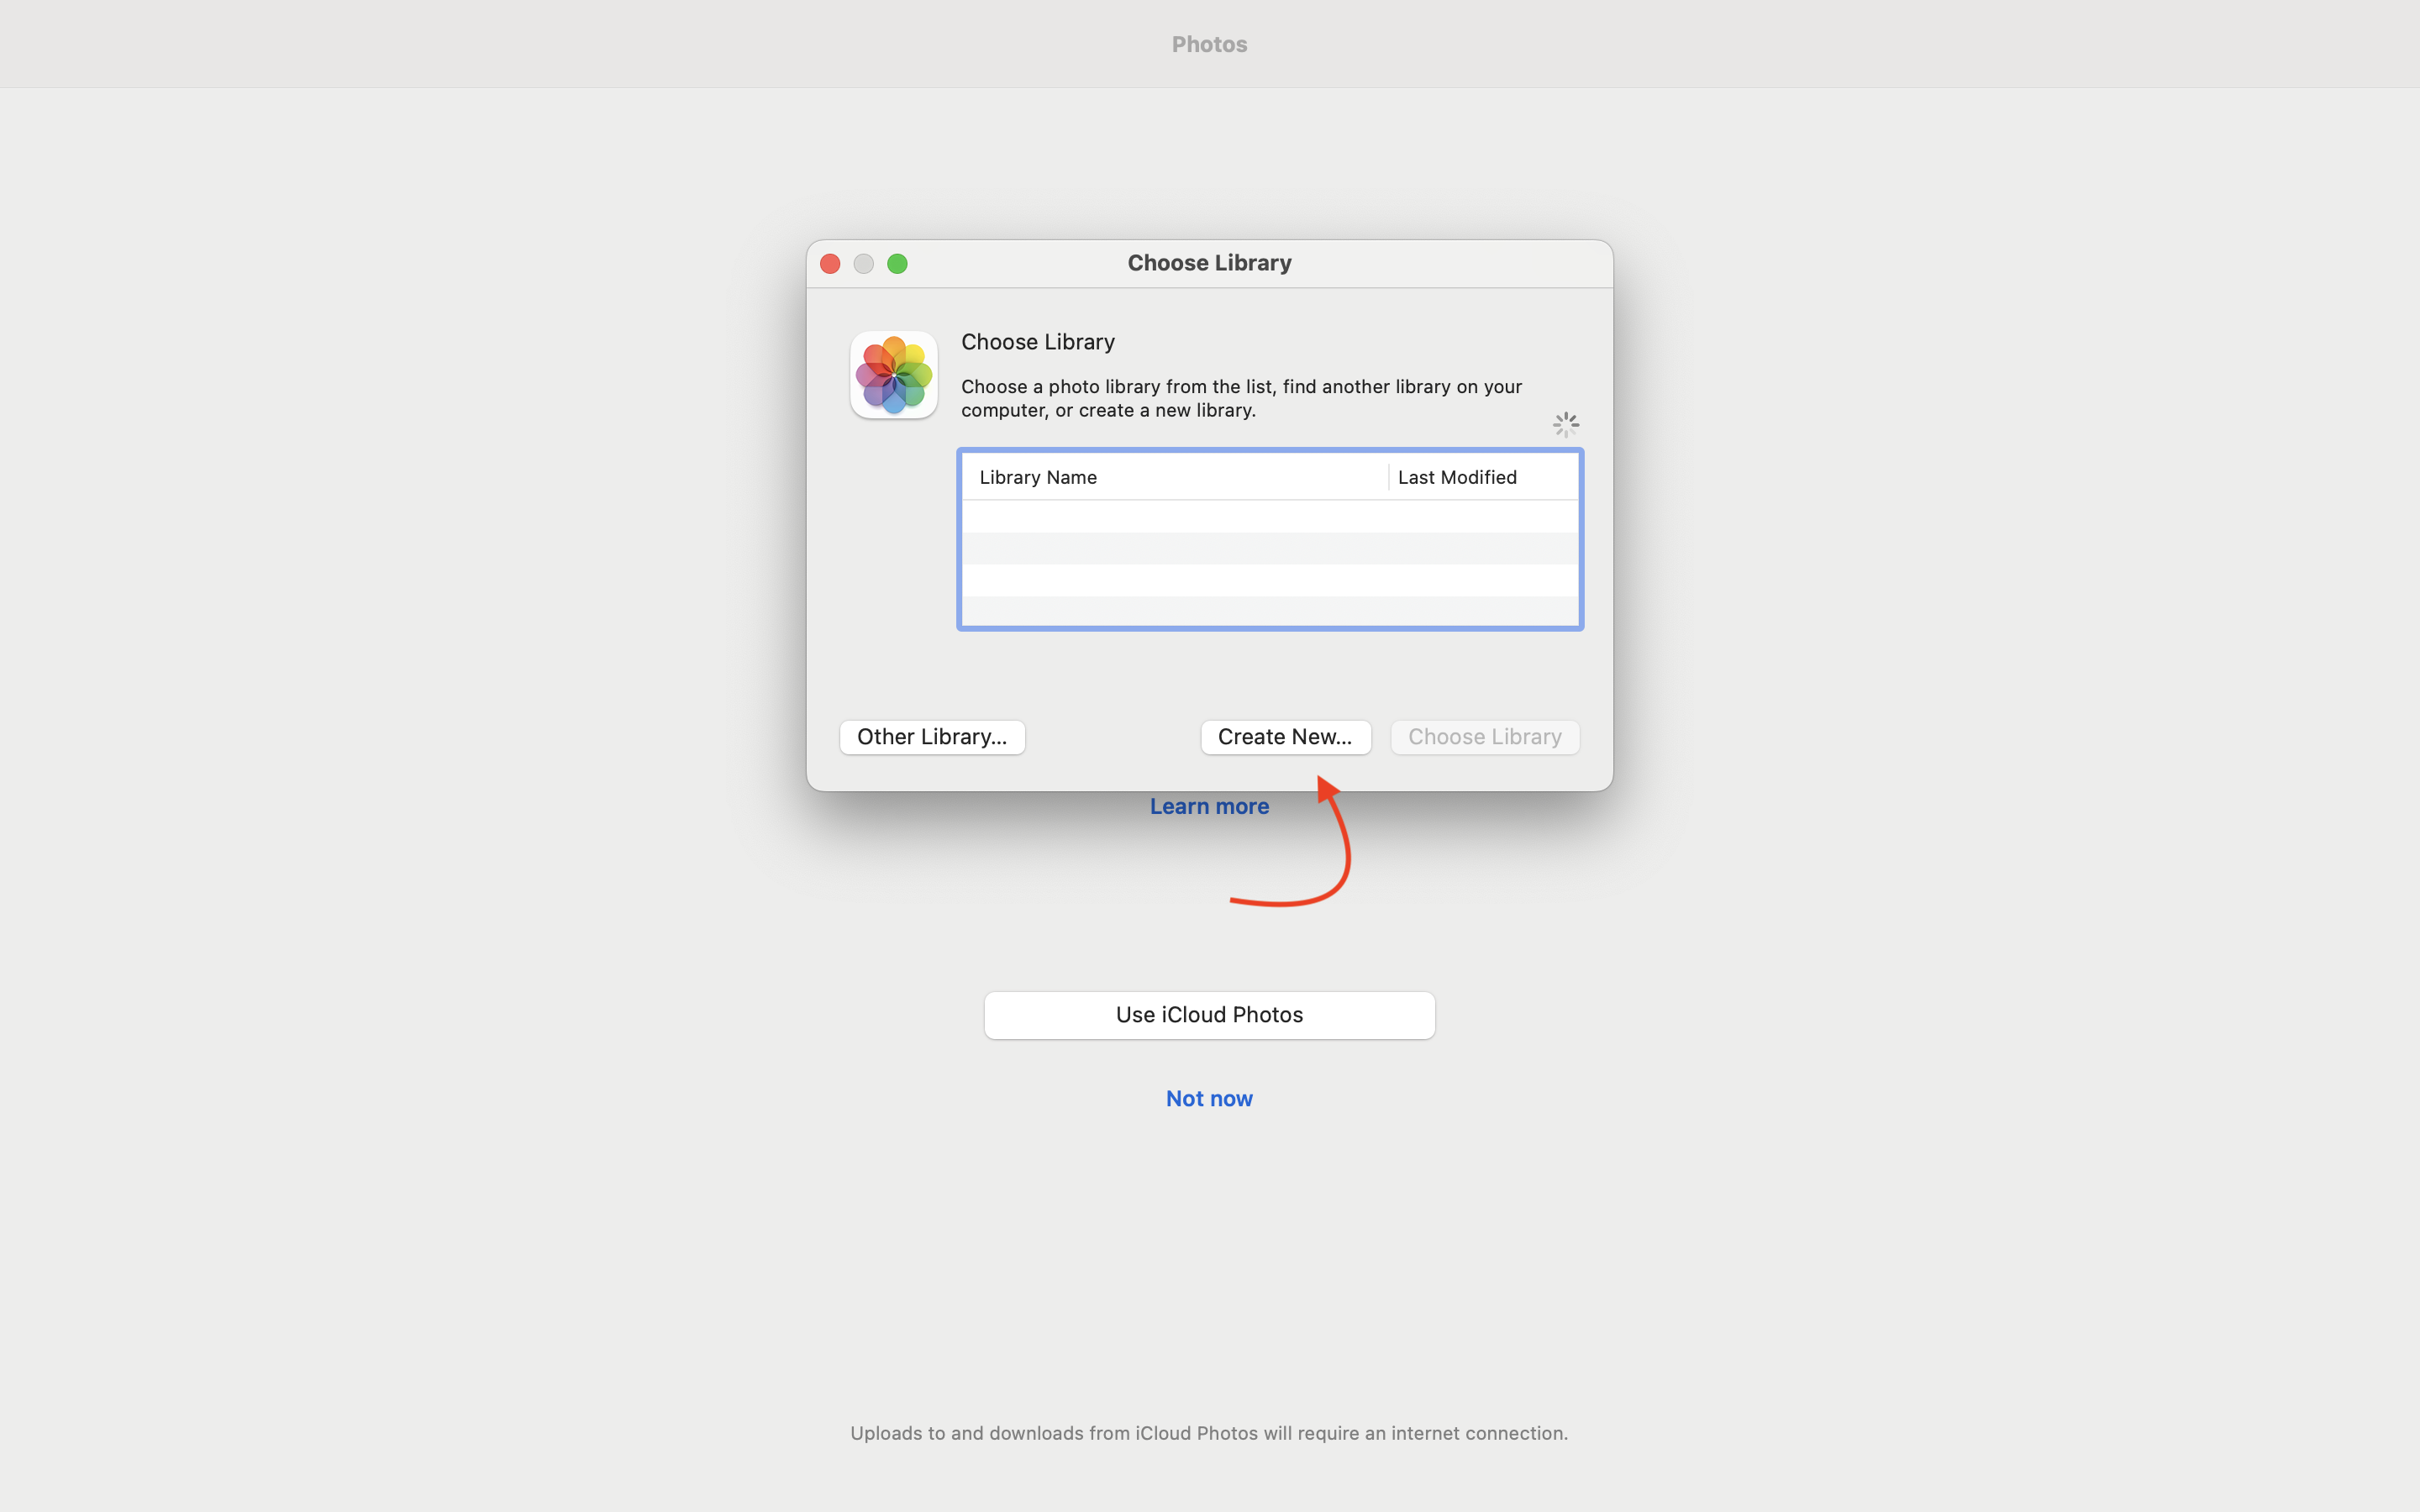
Task: Click the red close button on the dialog
Action: coord(830,263)
